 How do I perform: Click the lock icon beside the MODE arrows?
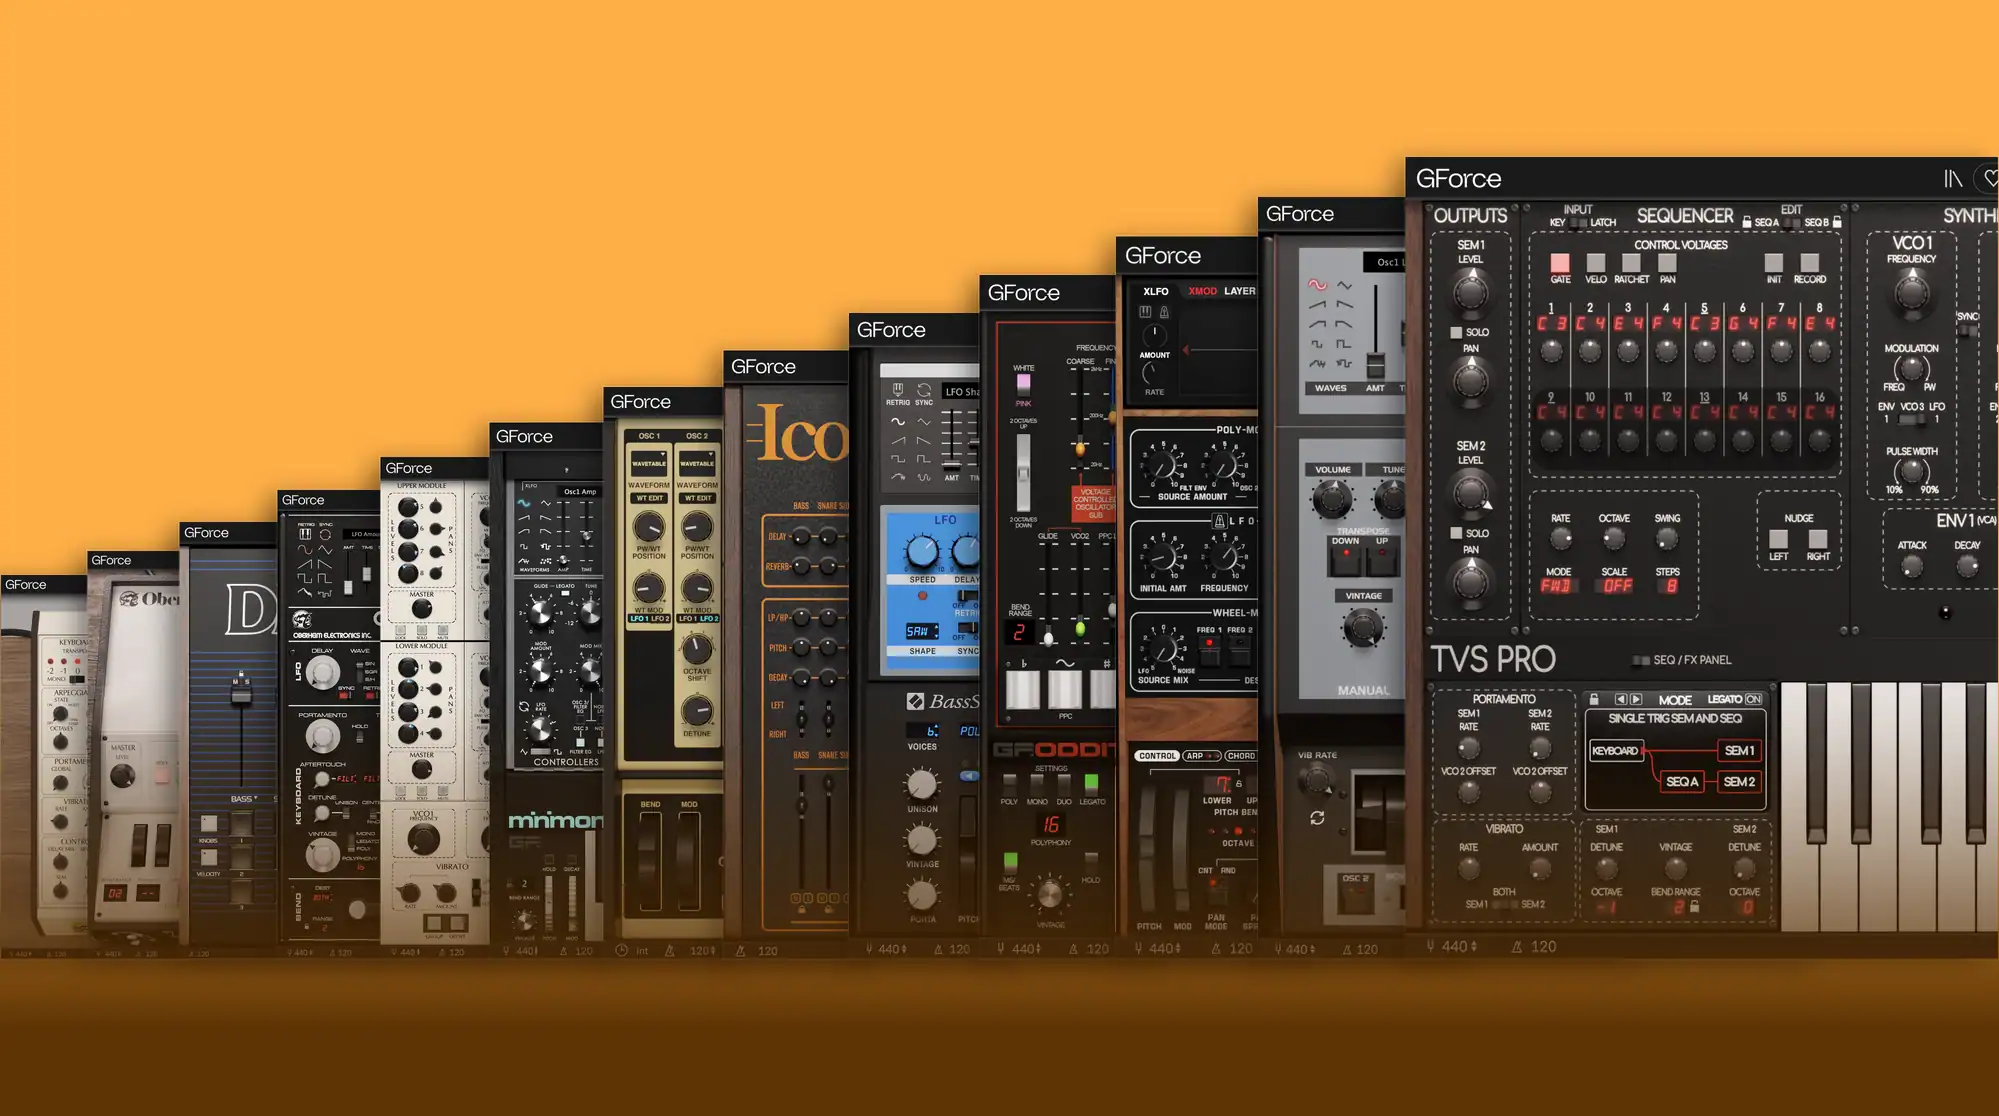click(x=1594, y=699)
